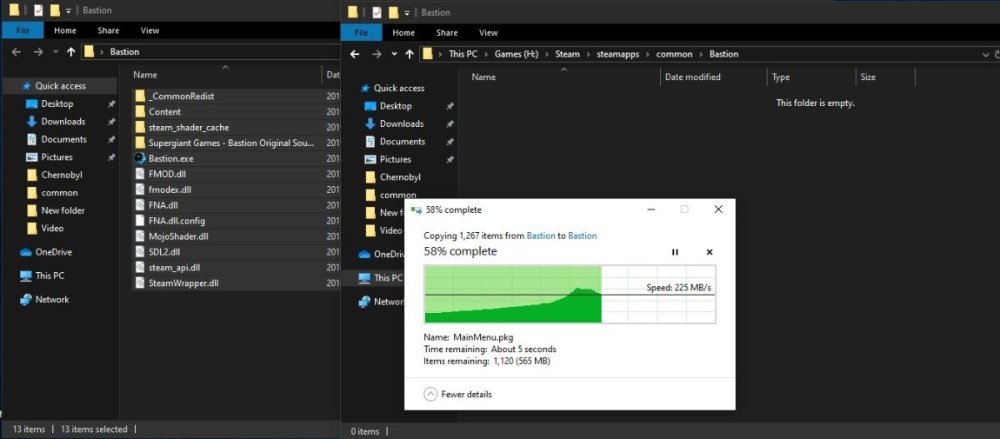Select the steam_shader_cache folder
The image size is (1000, 439).
click(188, 127)
